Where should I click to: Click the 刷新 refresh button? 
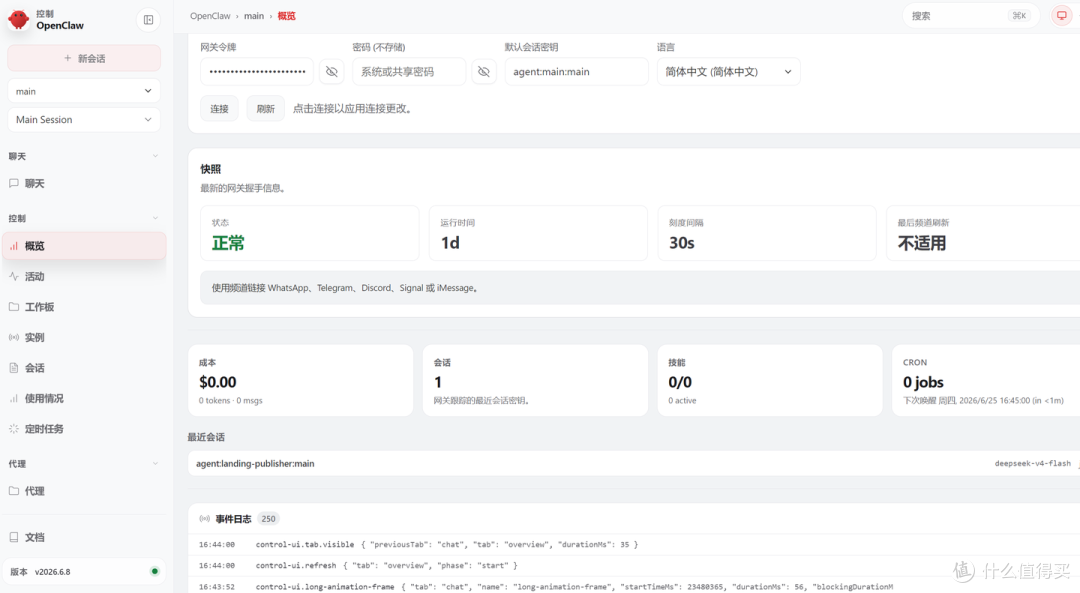[265, 109]
